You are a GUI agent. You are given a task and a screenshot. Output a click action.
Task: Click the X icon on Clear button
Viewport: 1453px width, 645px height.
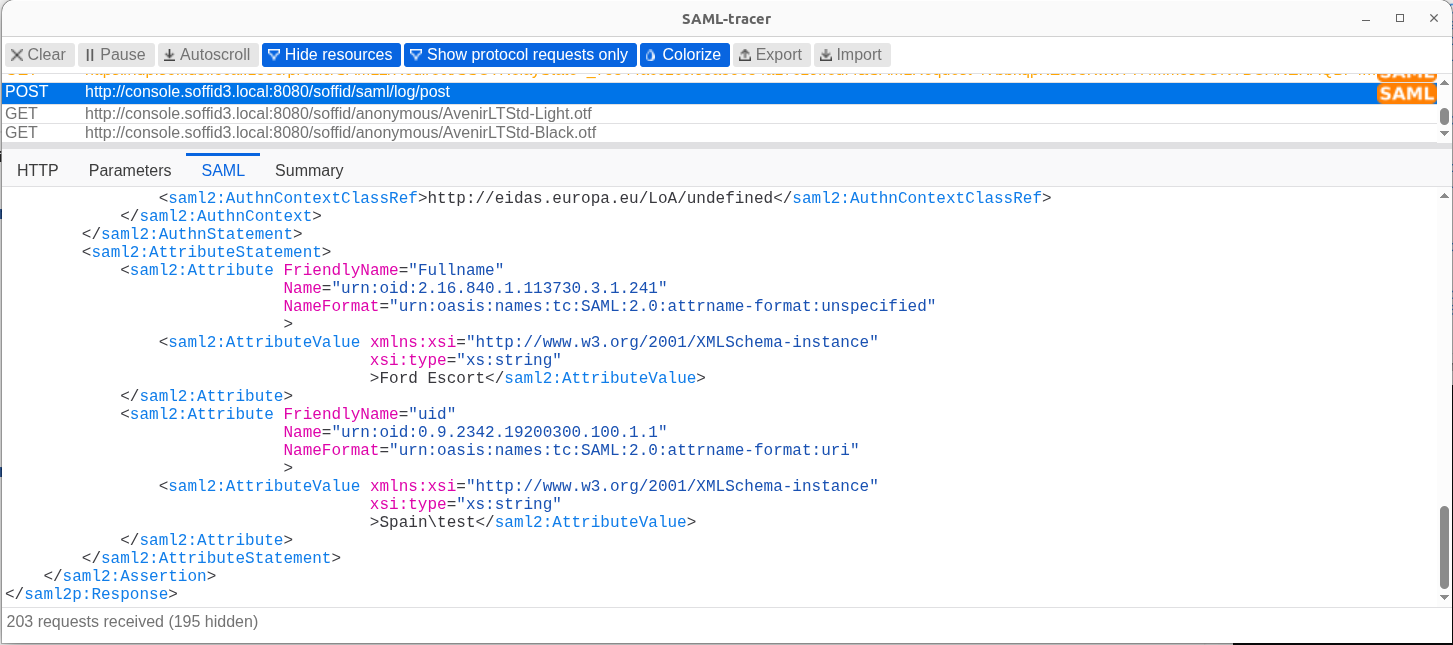click(17, 55)
